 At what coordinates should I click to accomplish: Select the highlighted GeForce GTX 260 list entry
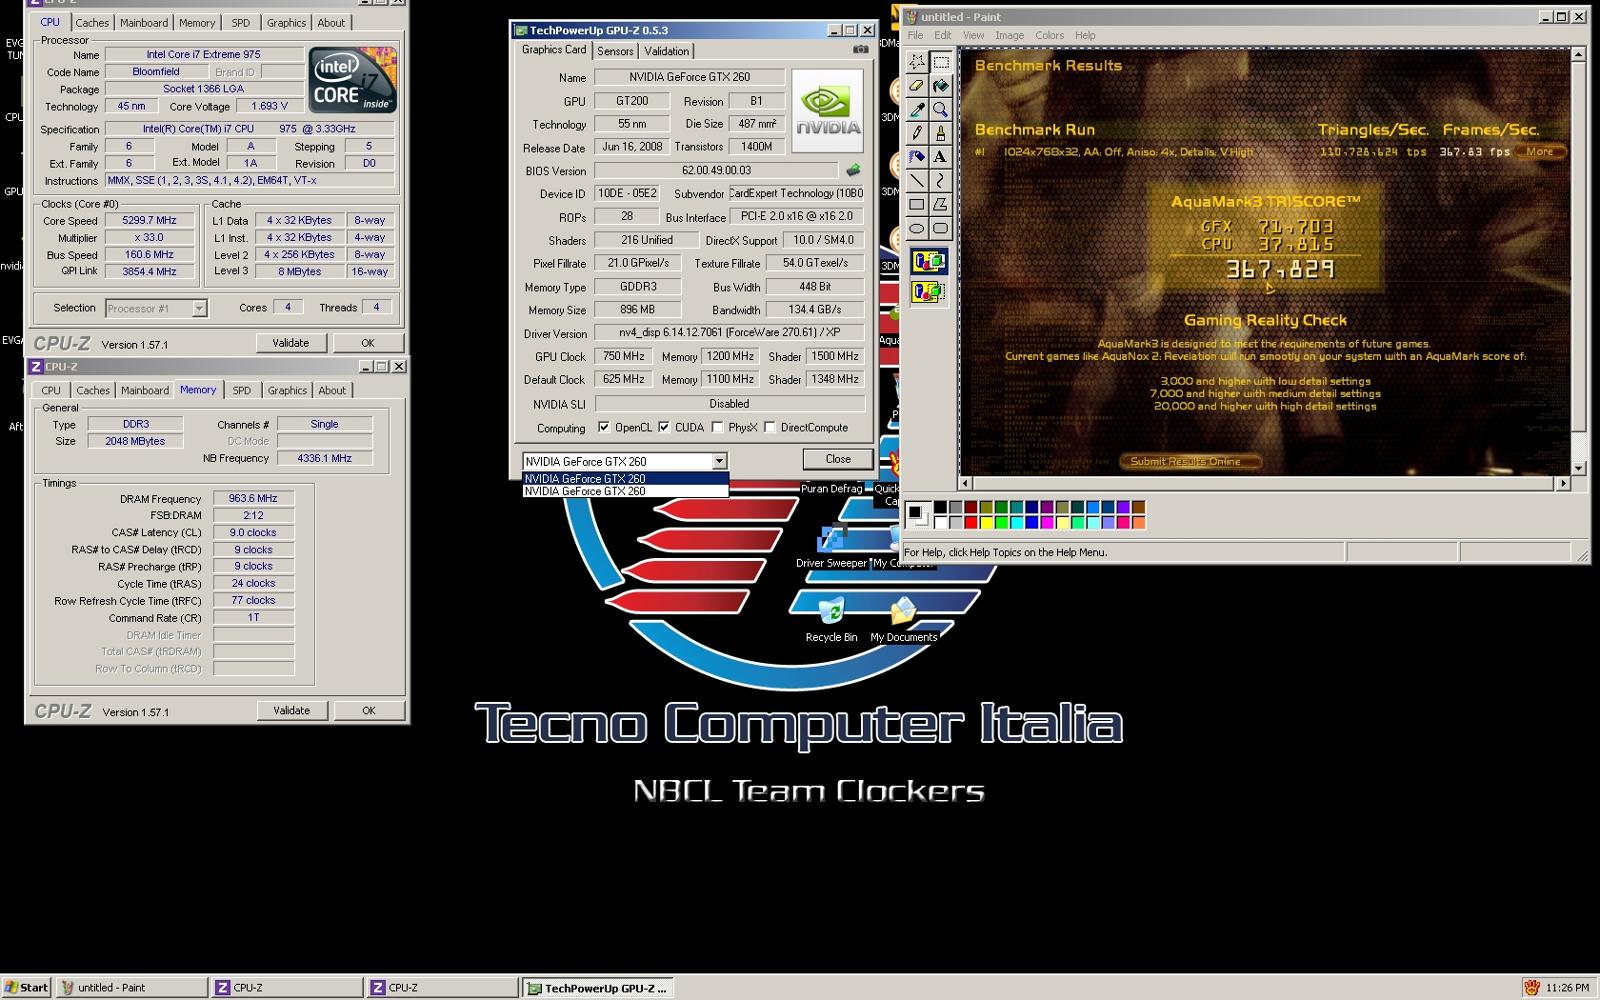(x=625, y=479)
